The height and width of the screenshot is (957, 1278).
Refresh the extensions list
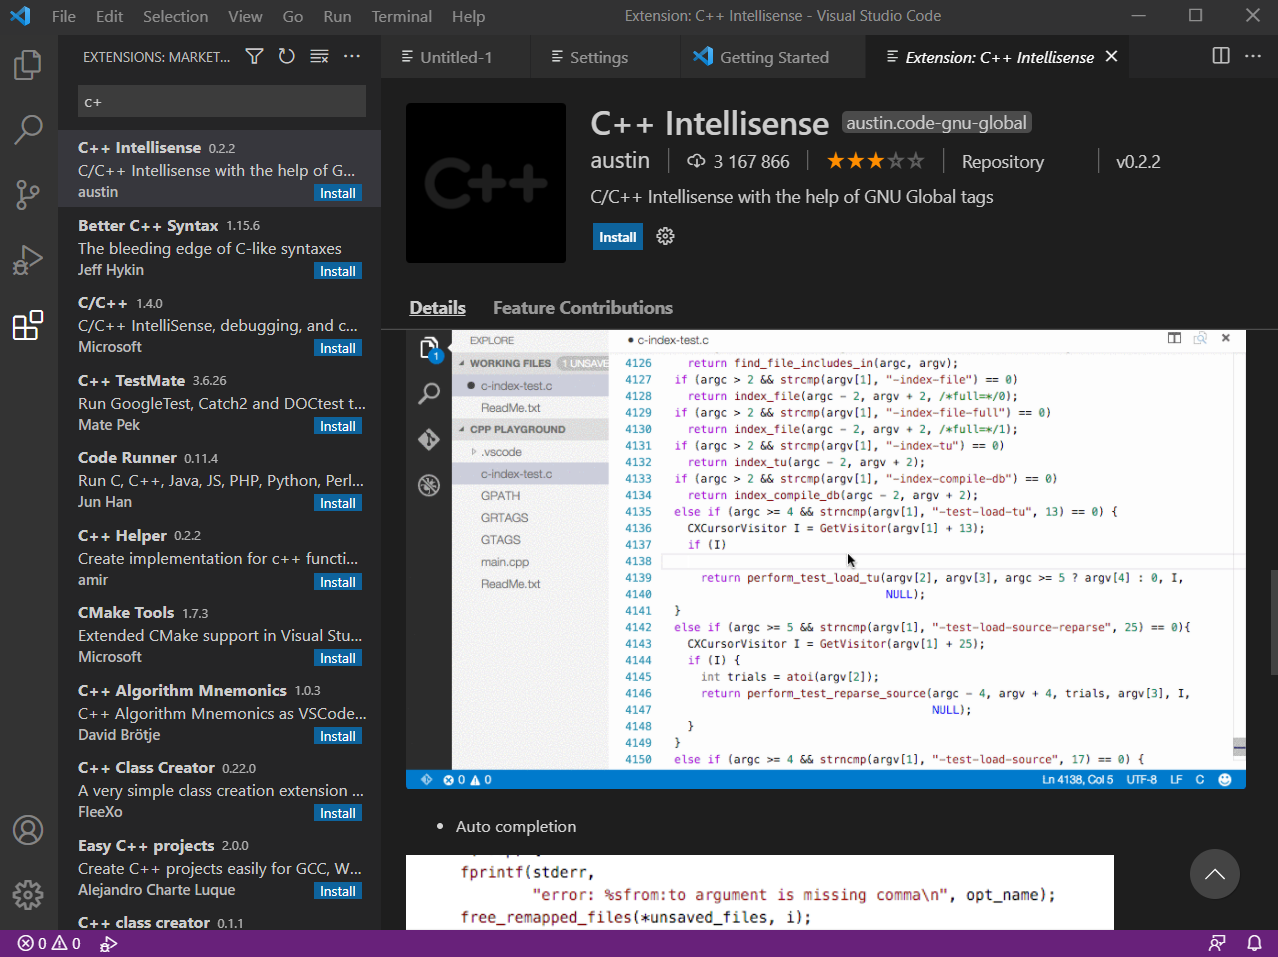click(287, 57)
